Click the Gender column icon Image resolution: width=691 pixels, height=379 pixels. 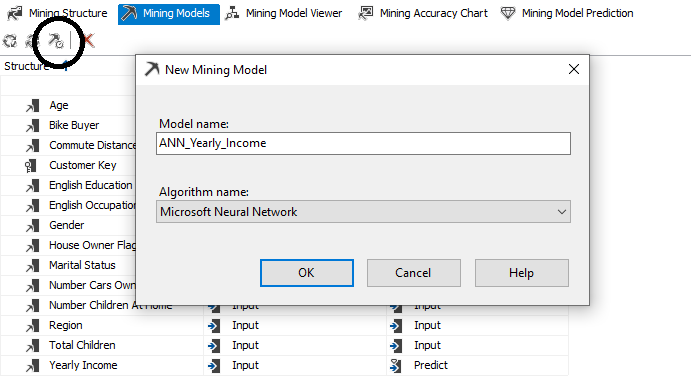[x=32, y=226]
